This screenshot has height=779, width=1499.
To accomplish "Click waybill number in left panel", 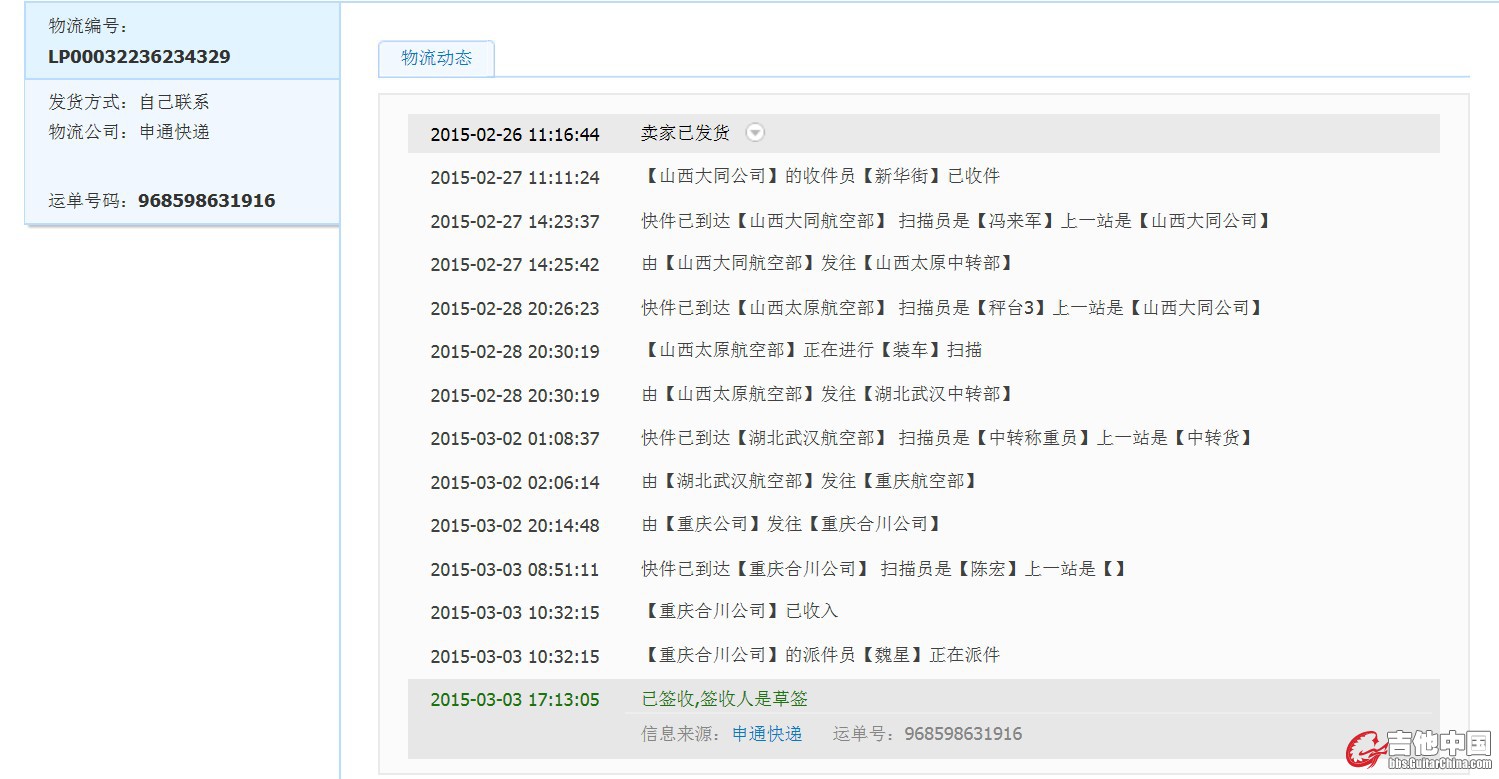I will point(206,201).
